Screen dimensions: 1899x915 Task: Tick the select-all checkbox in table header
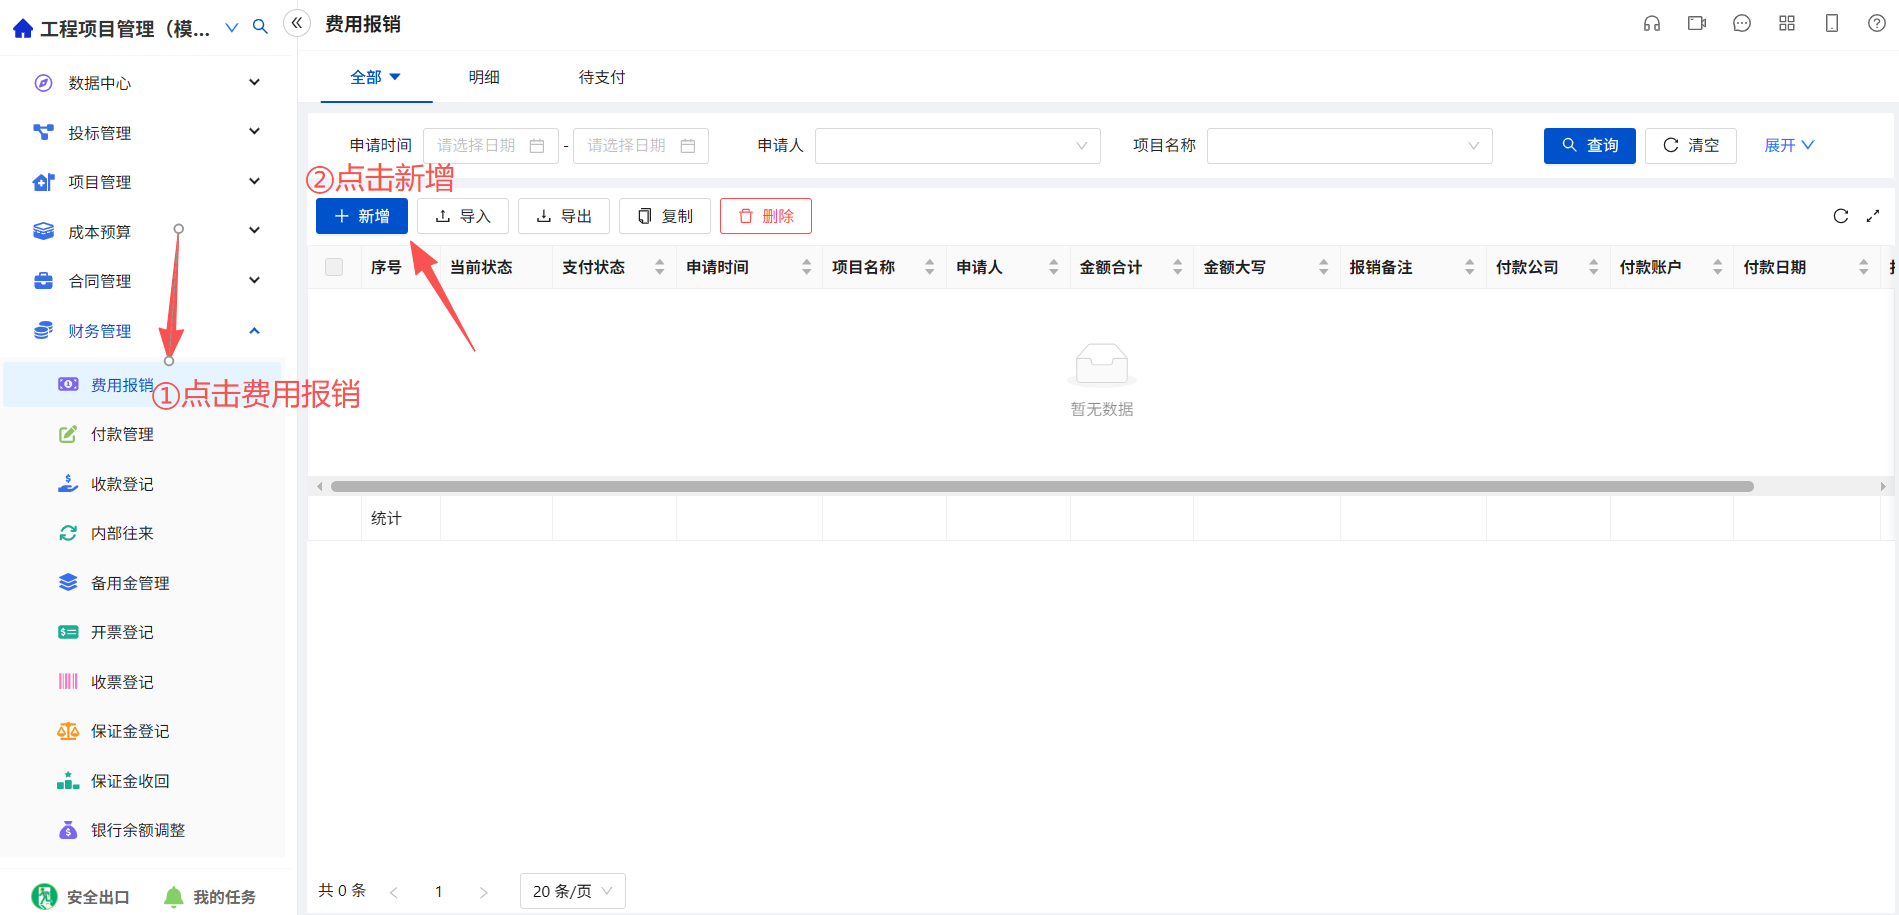(x=334, y=267)
